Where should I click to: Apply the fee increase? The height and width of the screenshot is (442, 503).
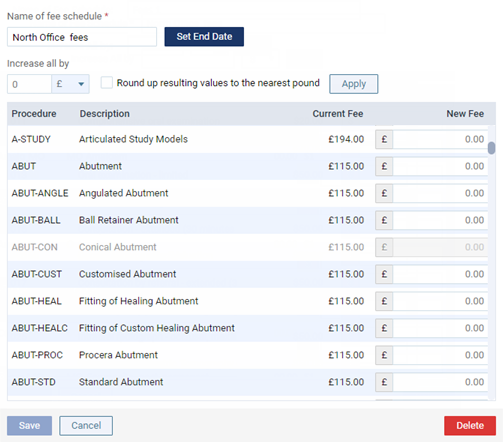pyautogui.click(x=354, y=84)
